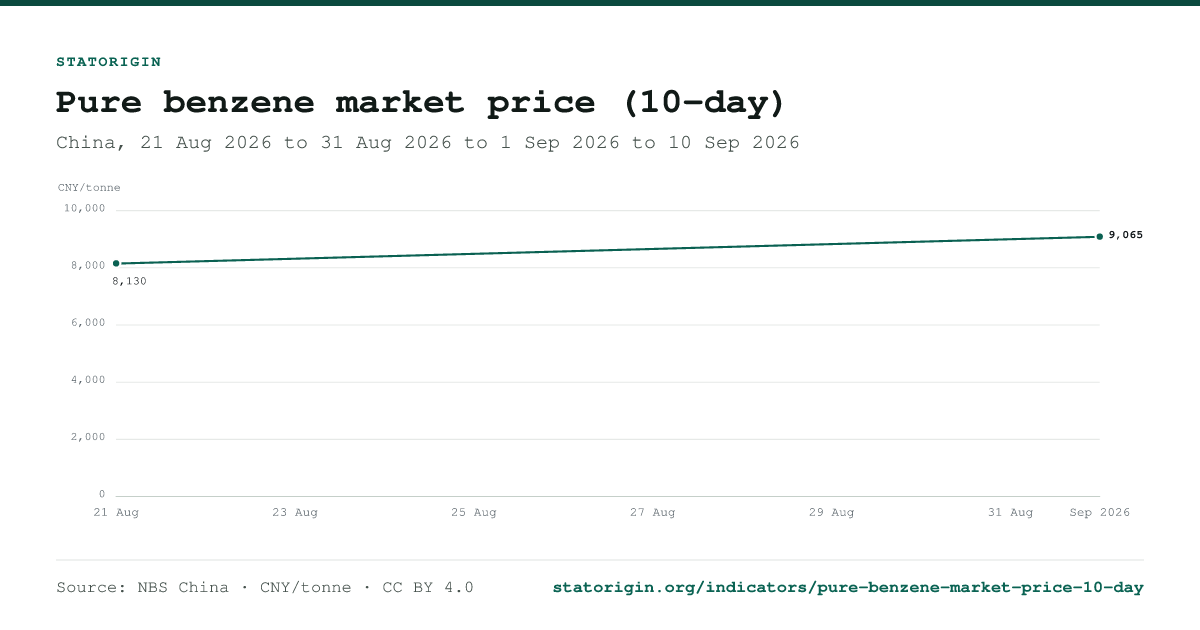Click the 10,000 y-axis gridline label
The image size is (1200, 630).
click(x=85, y=208)
